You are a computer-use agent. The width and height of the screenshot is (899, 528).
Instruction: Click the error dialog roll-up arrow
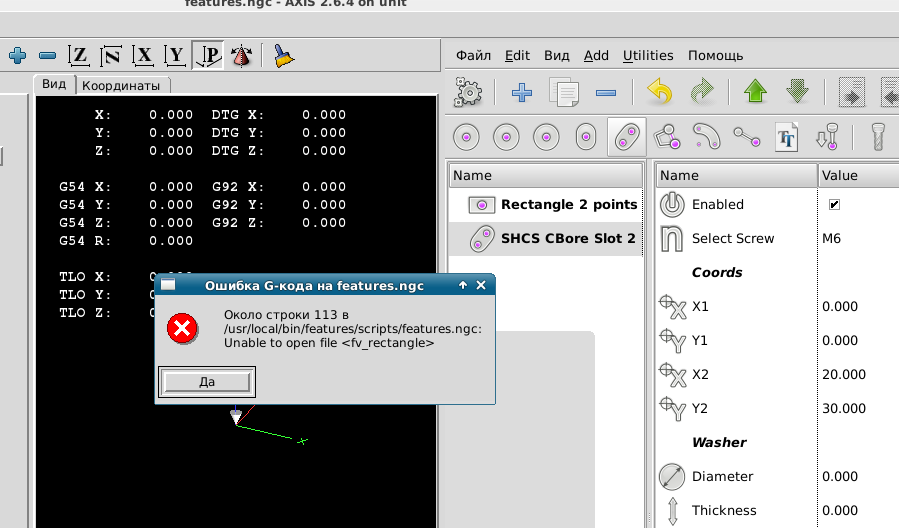[463, 285]
